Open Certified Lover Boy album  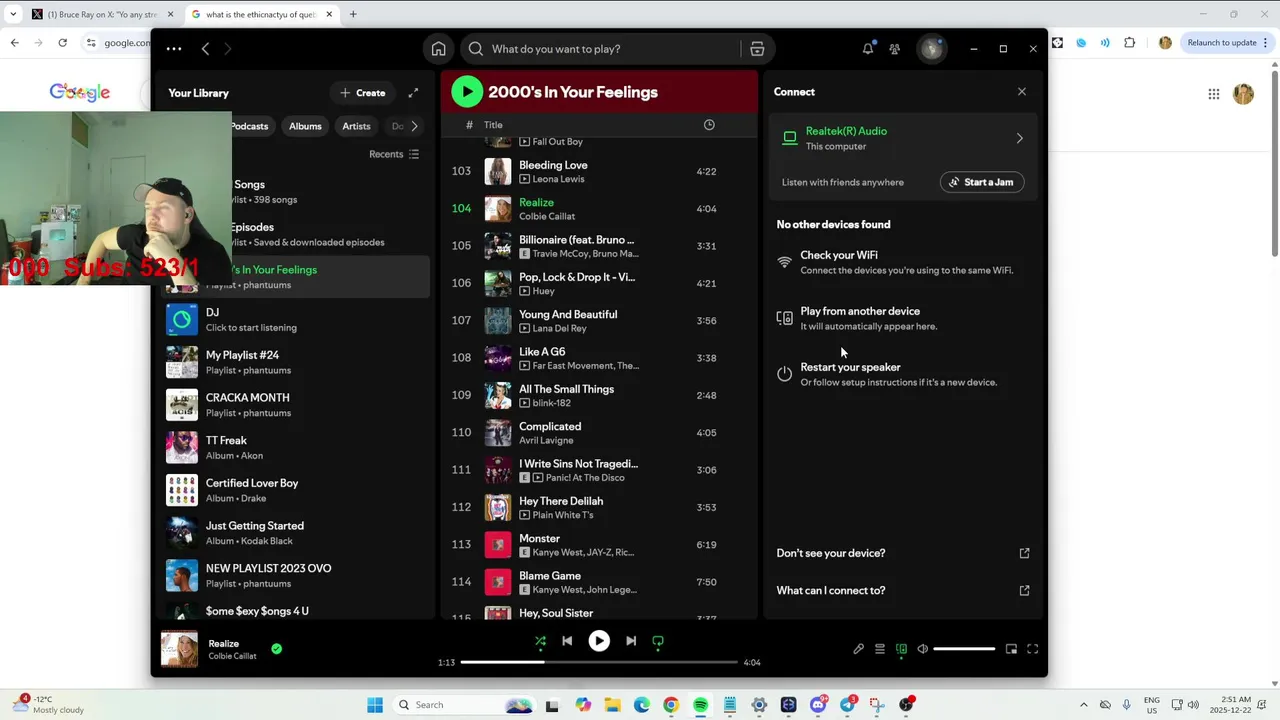tap(296, 490)
